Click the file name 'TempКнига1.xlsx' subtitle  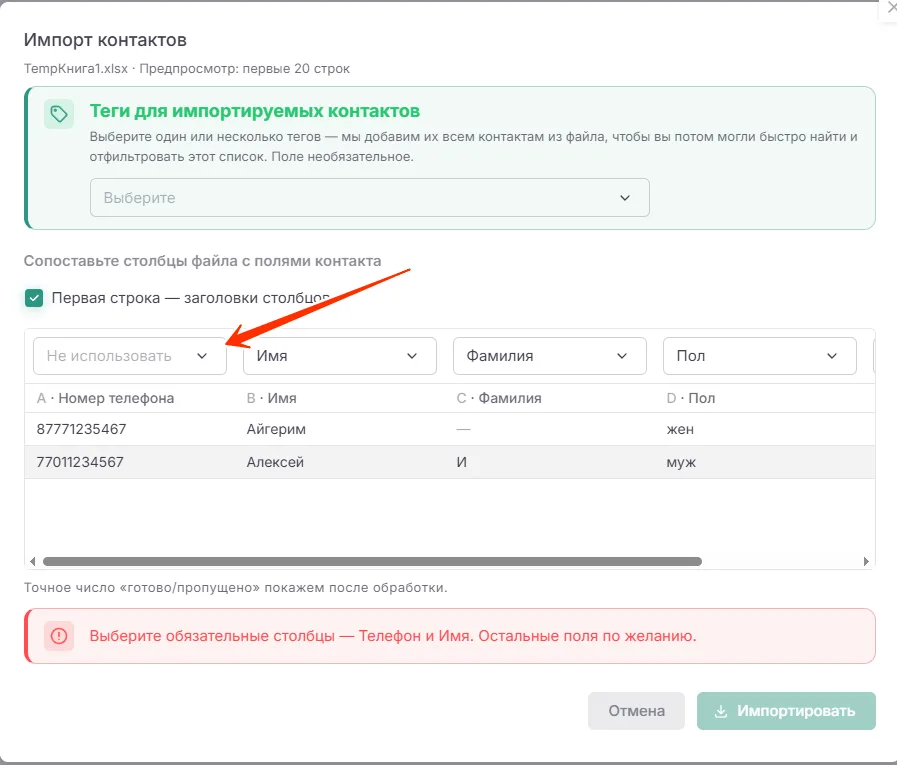(x=76, y=69)
